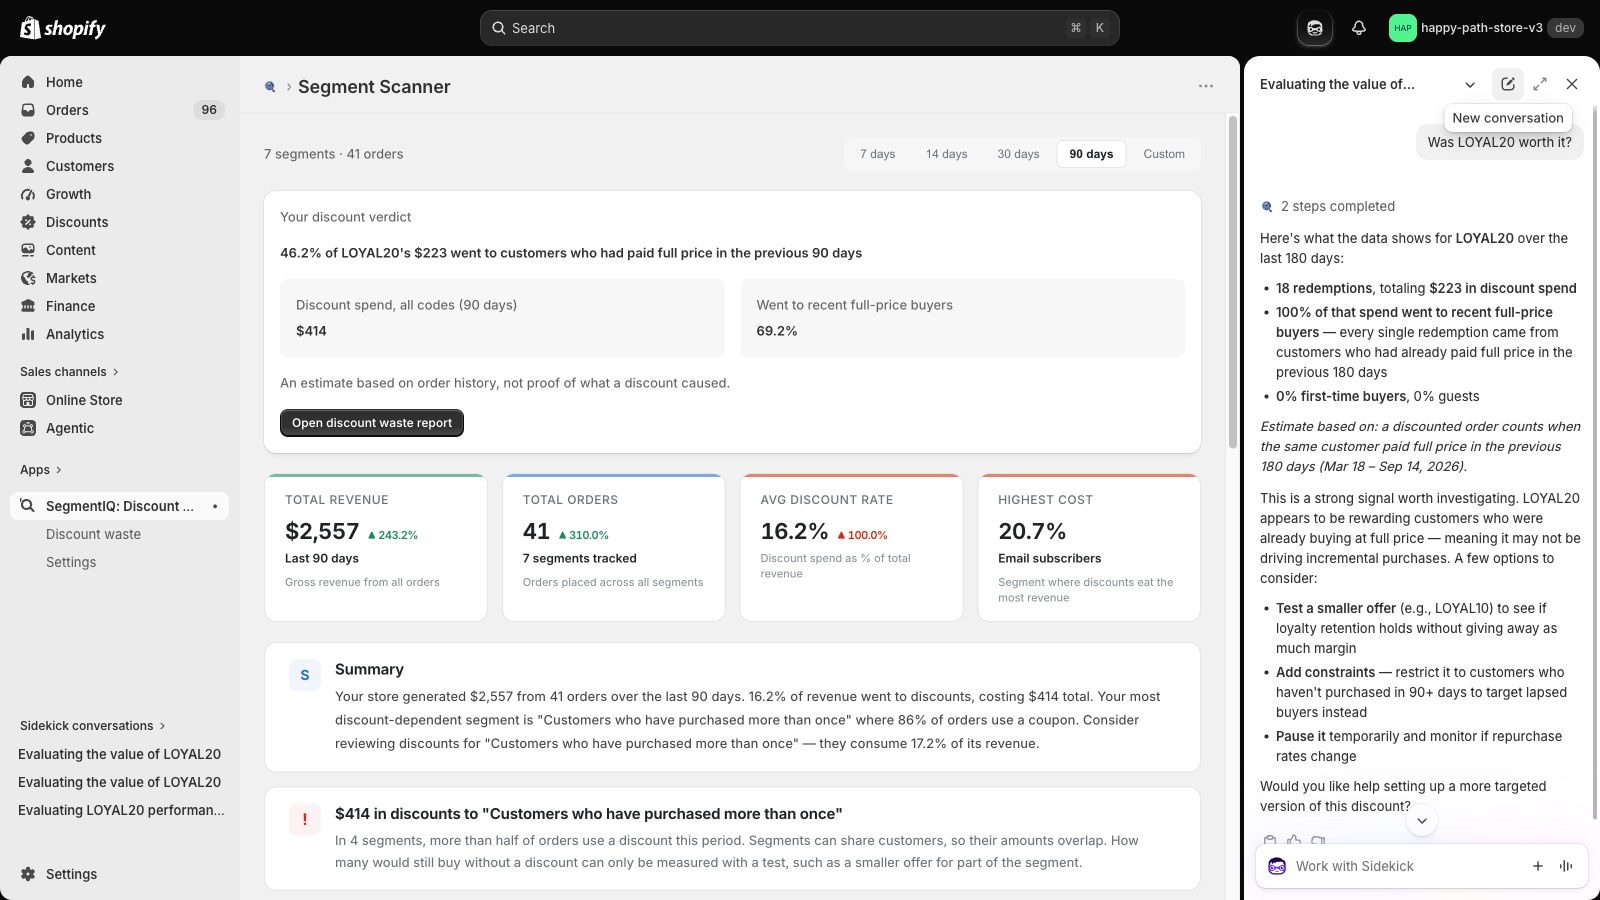This screenshot has width=1600, height=900.
Task: Click the Products tag icon
Action: click(x=28, y=138)
